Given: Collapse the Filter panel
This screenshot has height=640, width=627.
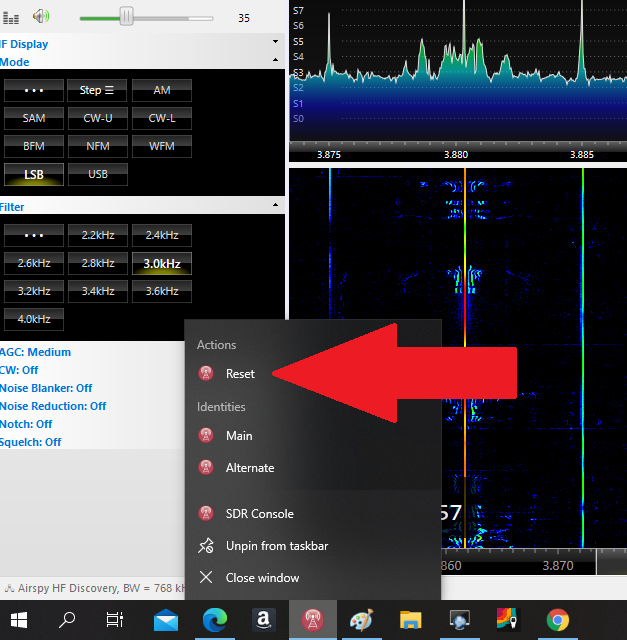Looking at the screenshot, I should 275,207.
